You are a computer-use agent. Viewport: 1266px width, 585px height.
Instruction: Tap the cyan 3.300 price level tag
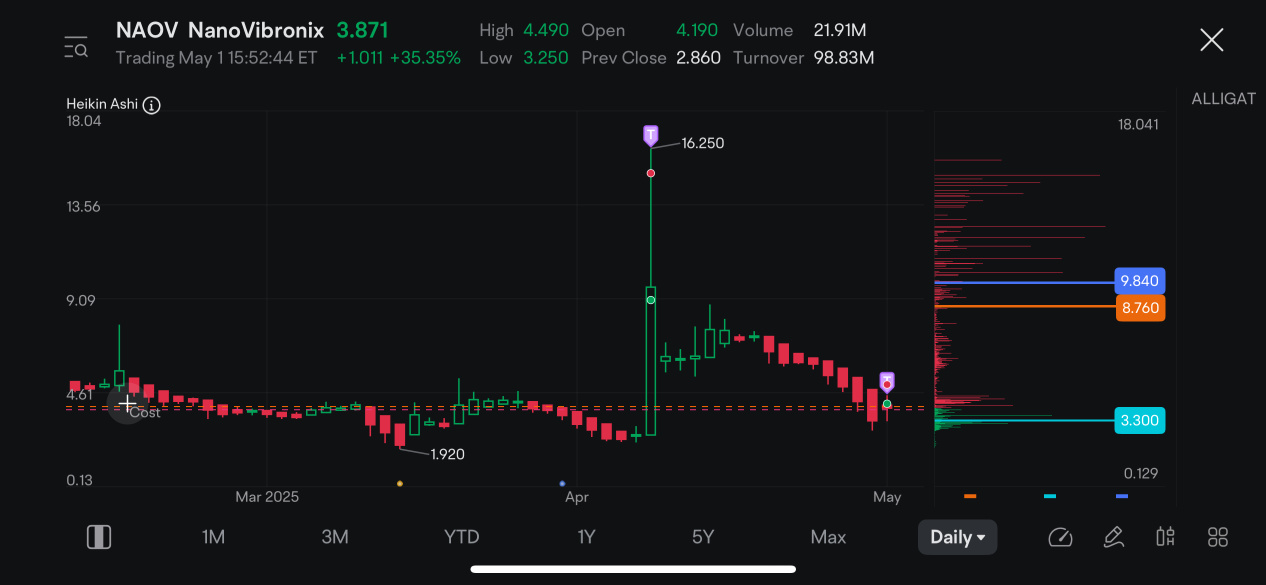click(1140, 420)
